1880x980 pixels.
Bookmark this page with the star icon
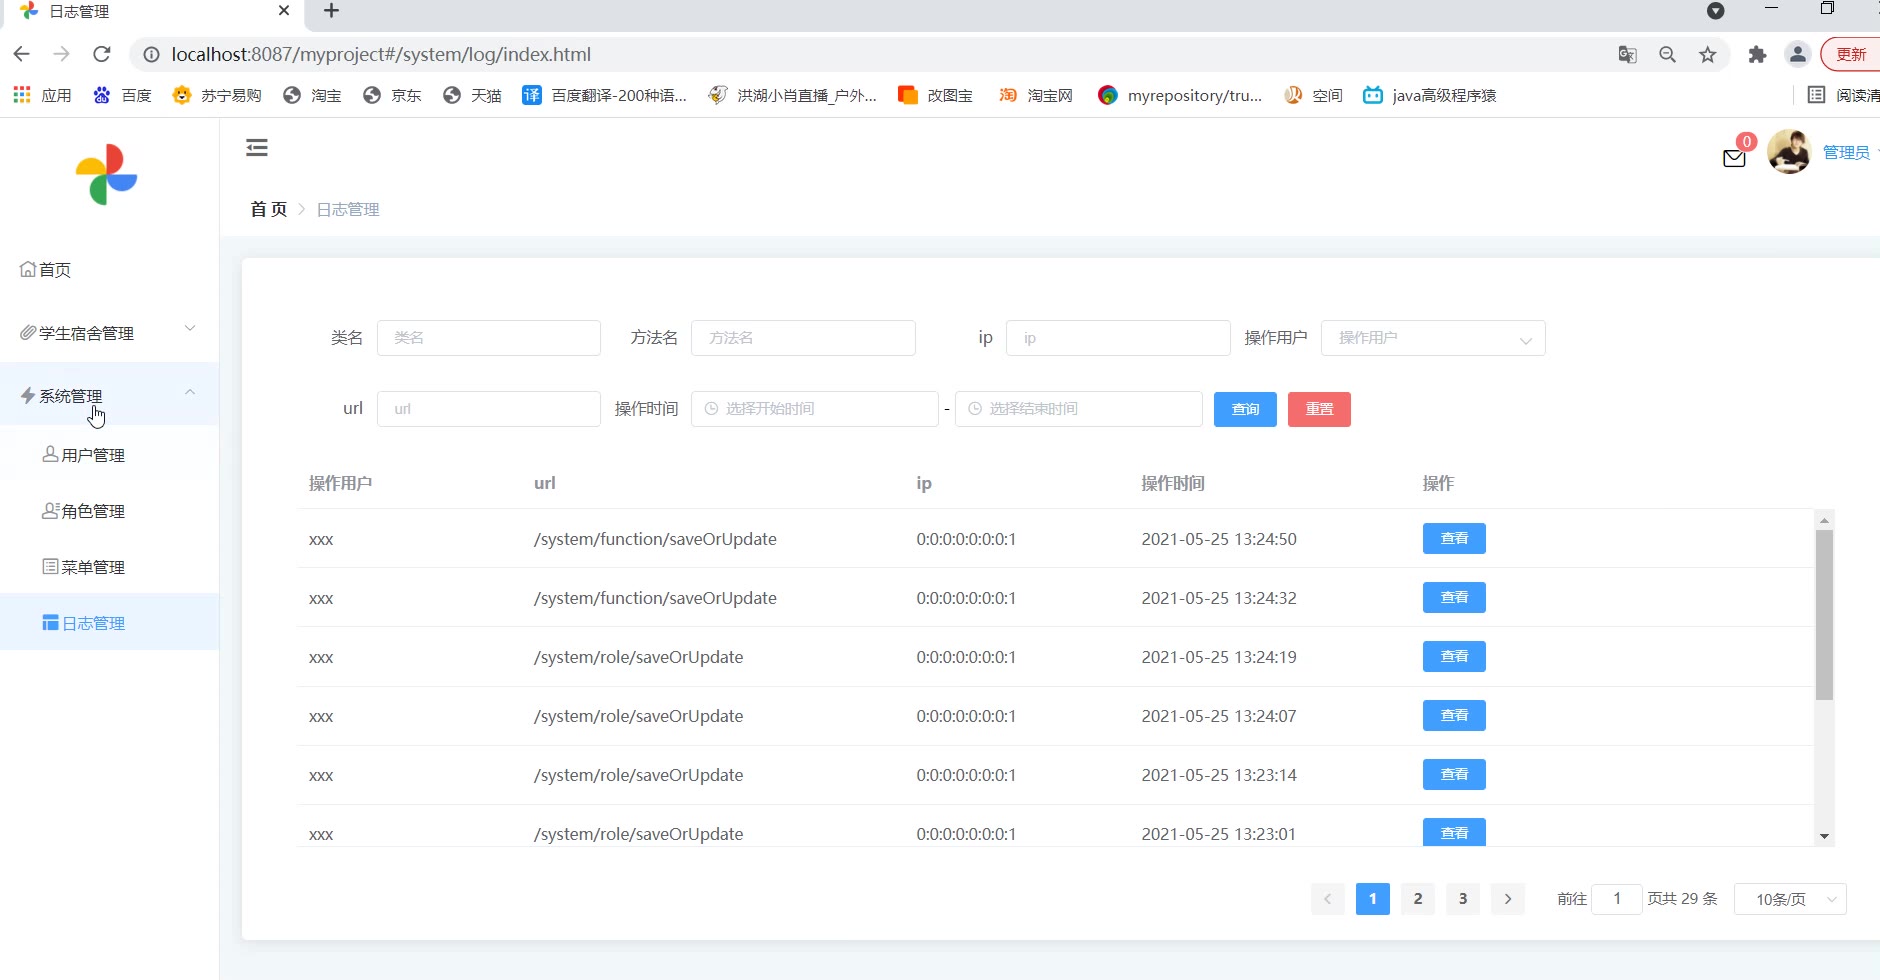pos(1708,55)
